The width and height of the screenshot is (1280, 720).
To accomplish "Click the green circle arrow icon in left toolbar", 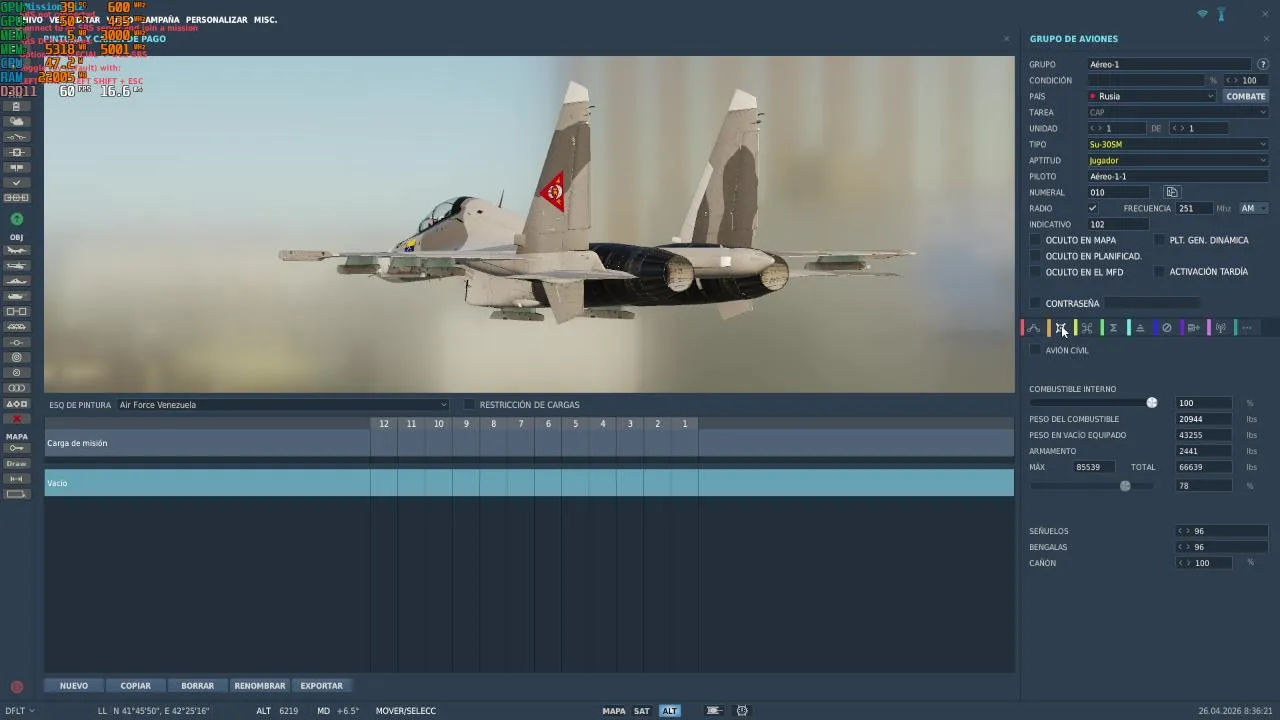I will (17, 219).
